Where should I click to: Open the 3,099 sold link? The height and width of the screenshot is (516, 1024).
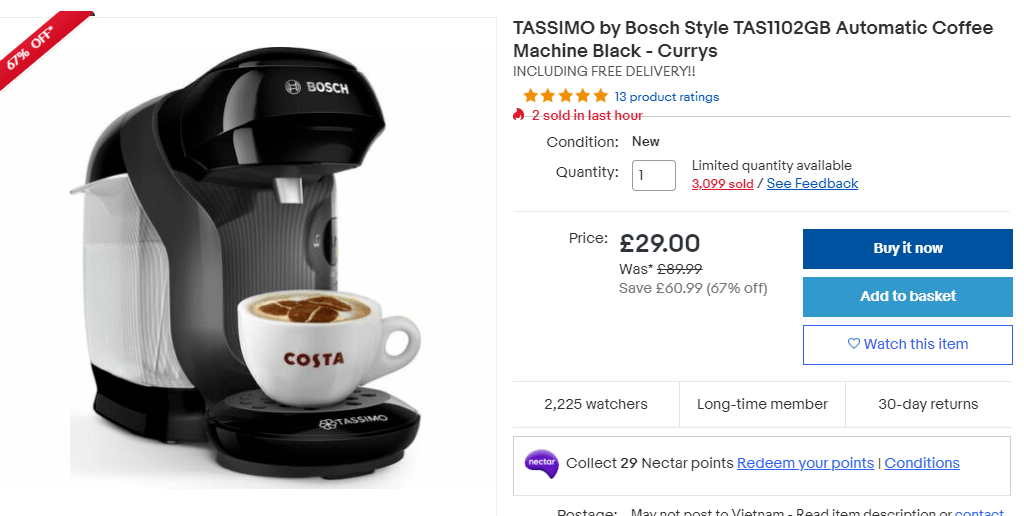coord(722,184)
